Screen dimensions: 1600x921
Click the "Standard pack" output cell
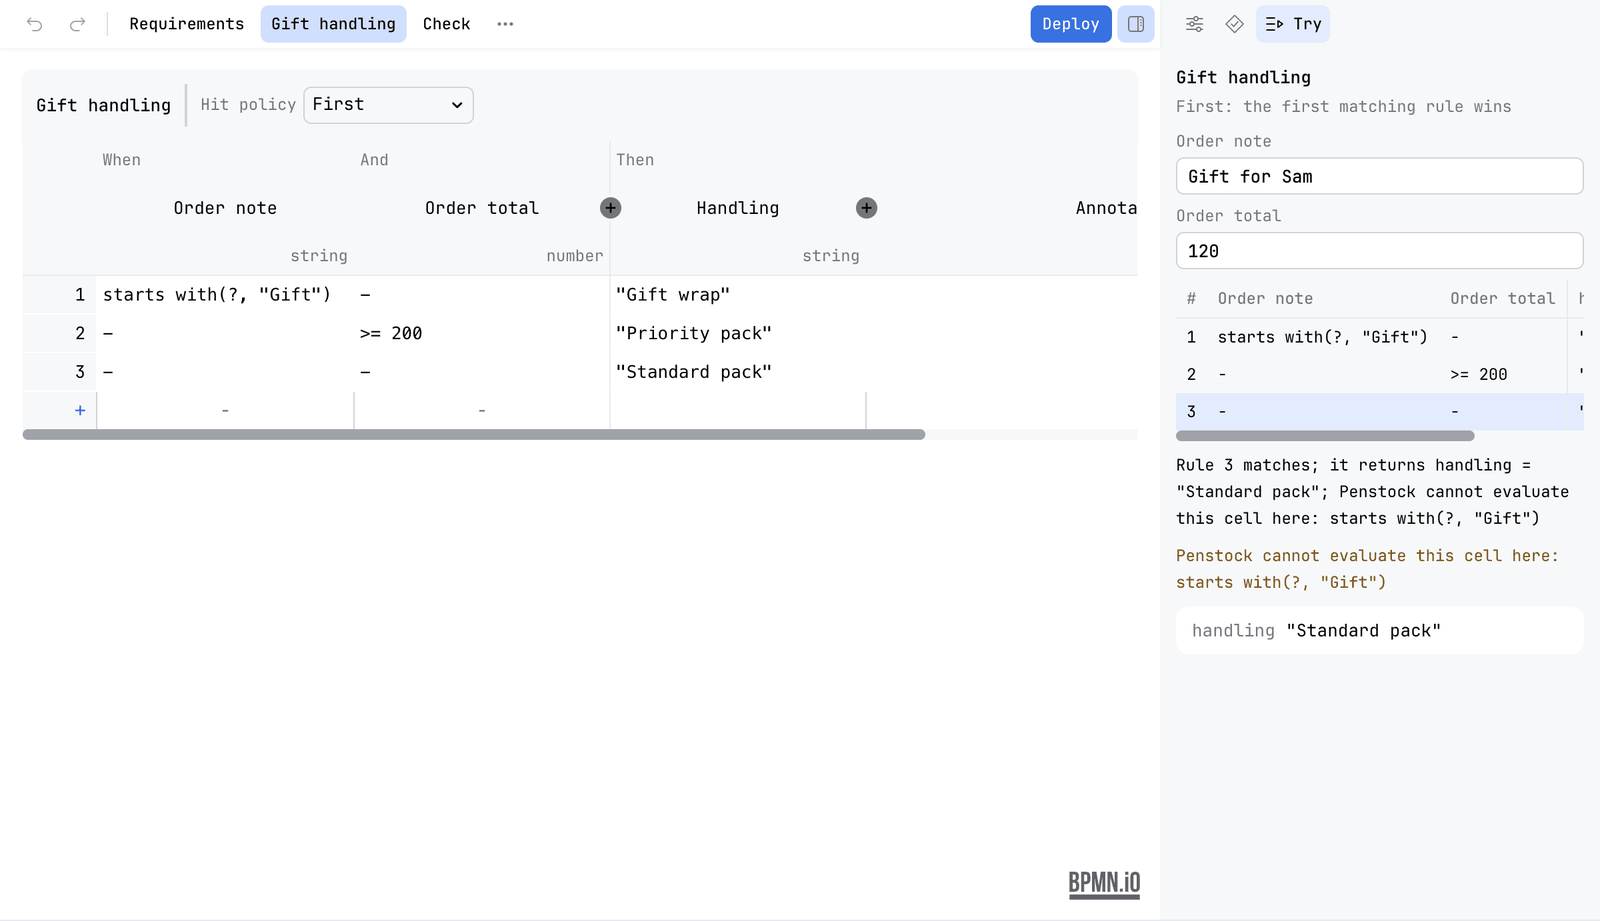coord(738,372)
